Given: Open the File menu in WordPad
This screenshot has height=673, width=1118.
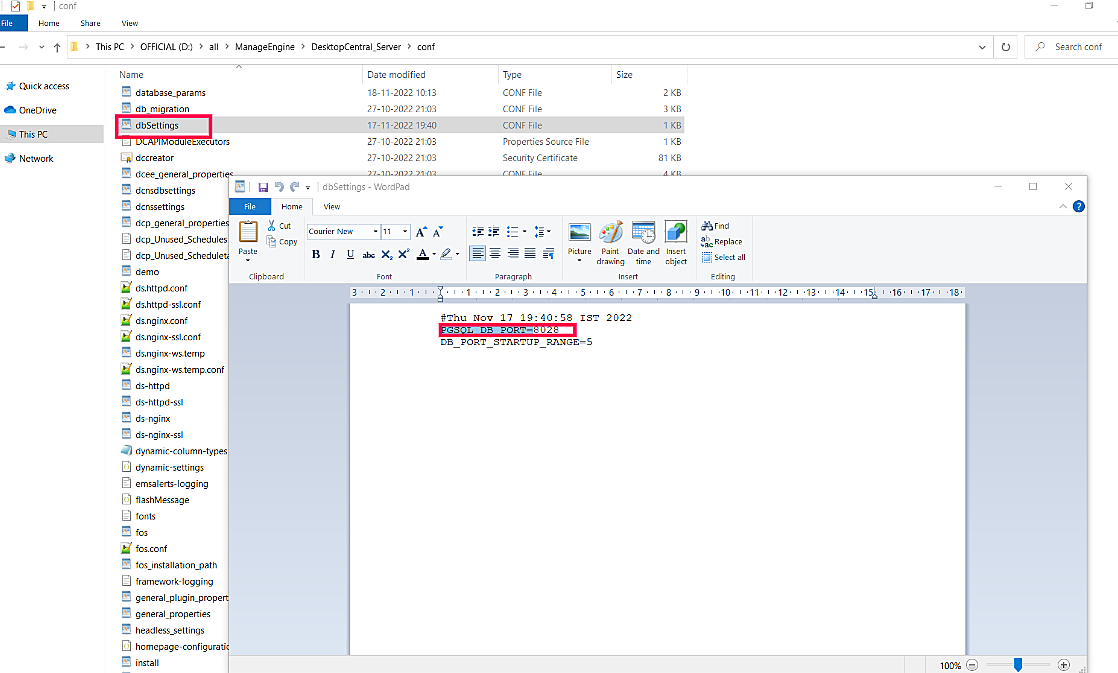Looking at the screenshot, I should tap(248, 206).
